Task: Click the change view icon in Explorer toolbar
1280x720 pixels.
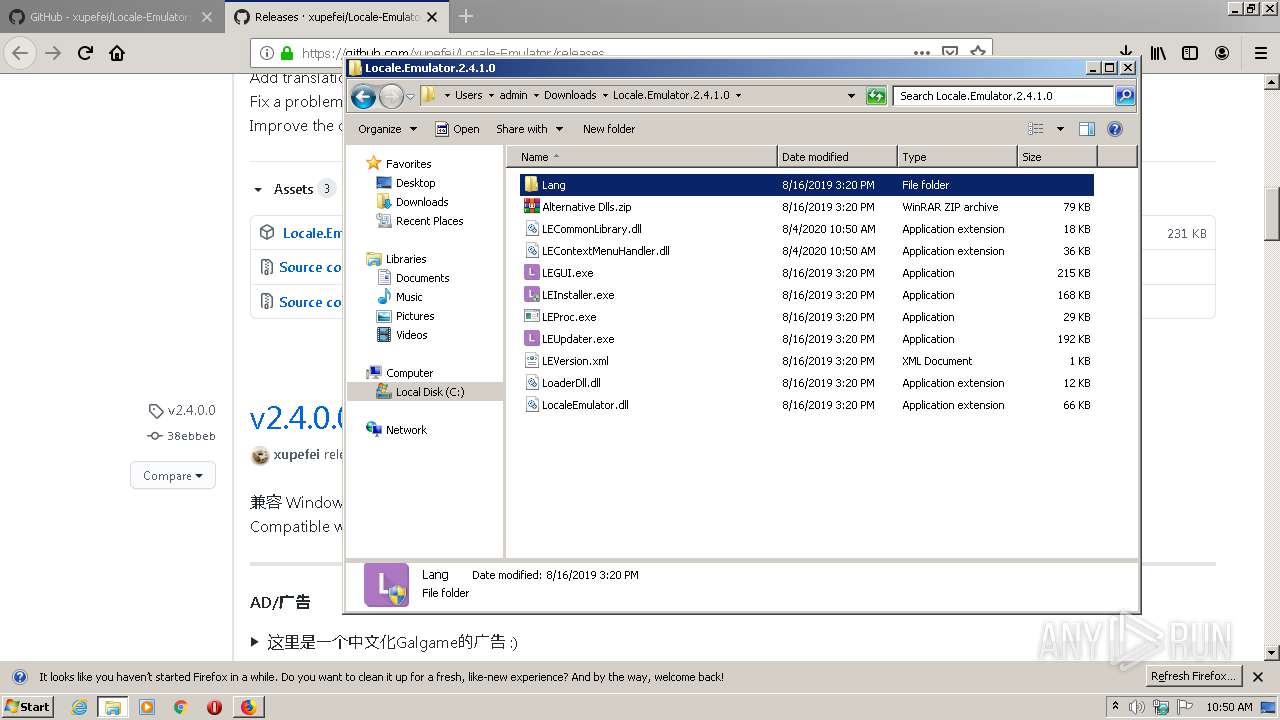Action: 1036,129
